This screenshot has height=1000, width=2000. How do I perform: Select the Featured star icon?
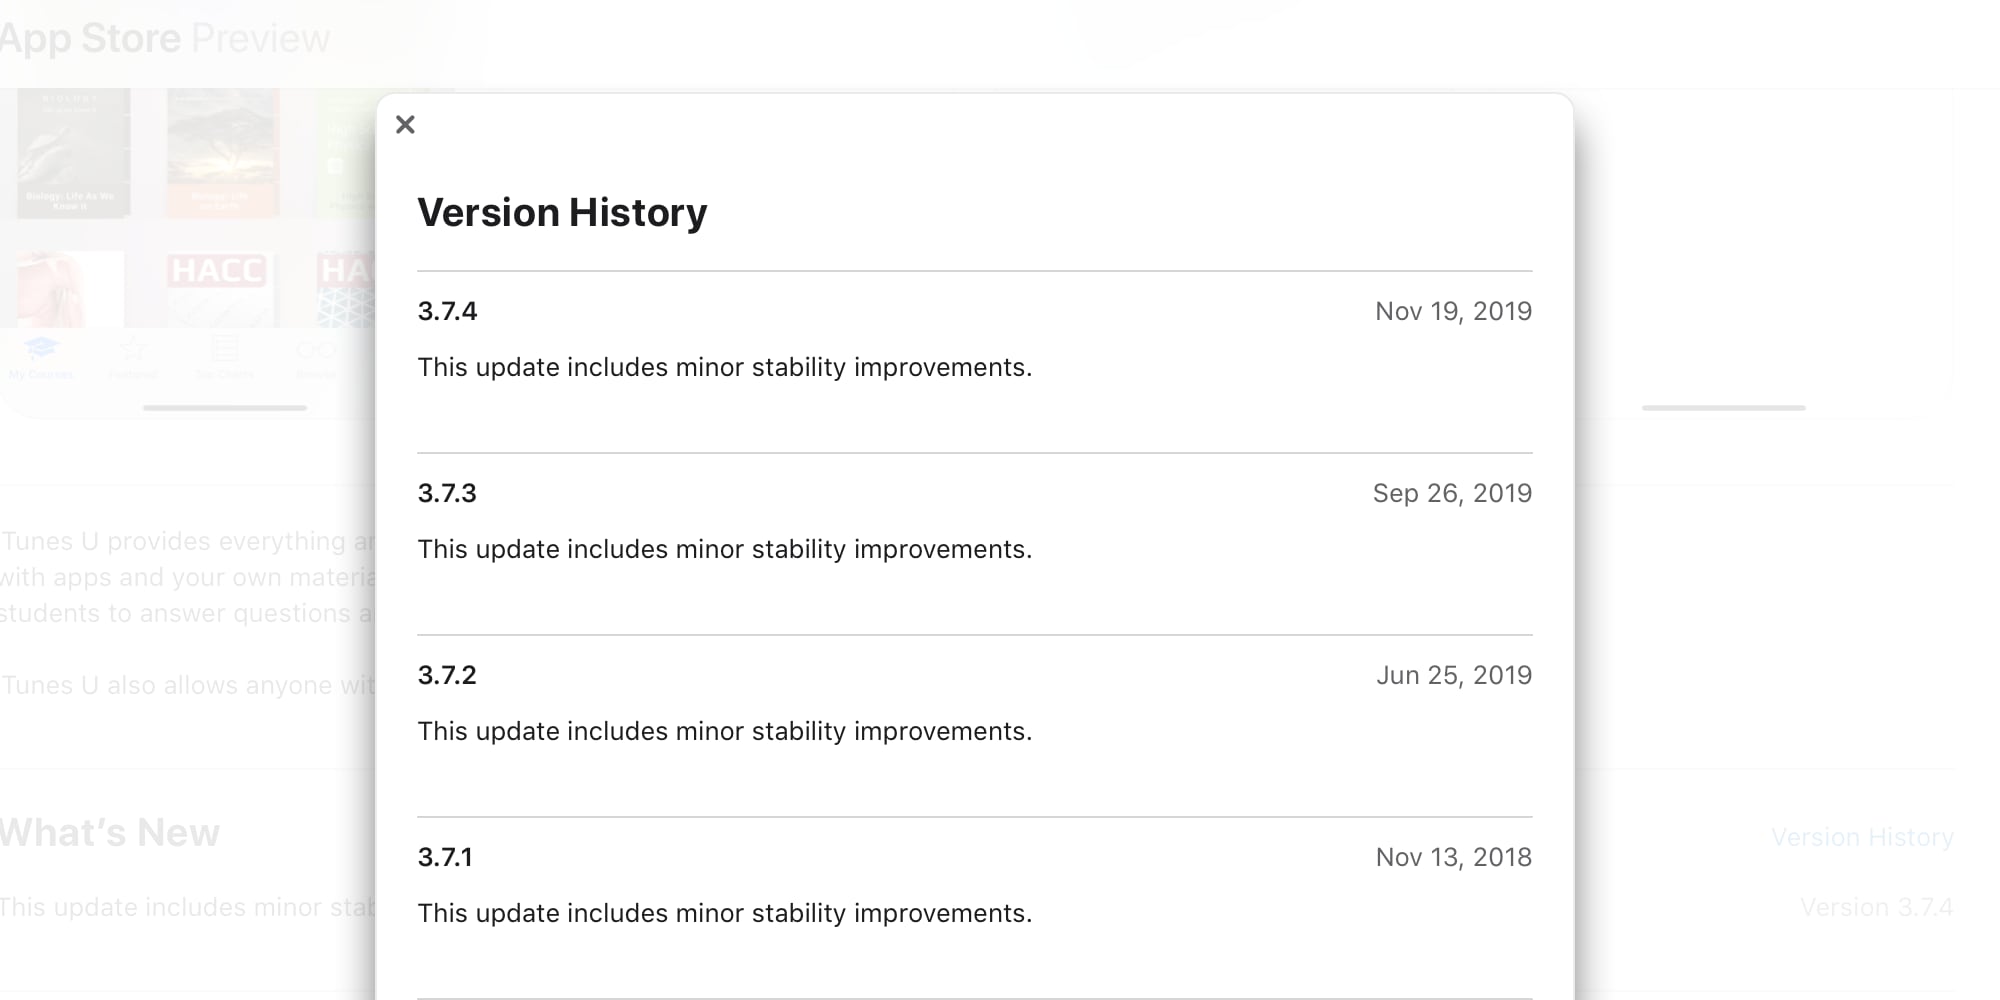pyautogui.click(x=133, y=350)
